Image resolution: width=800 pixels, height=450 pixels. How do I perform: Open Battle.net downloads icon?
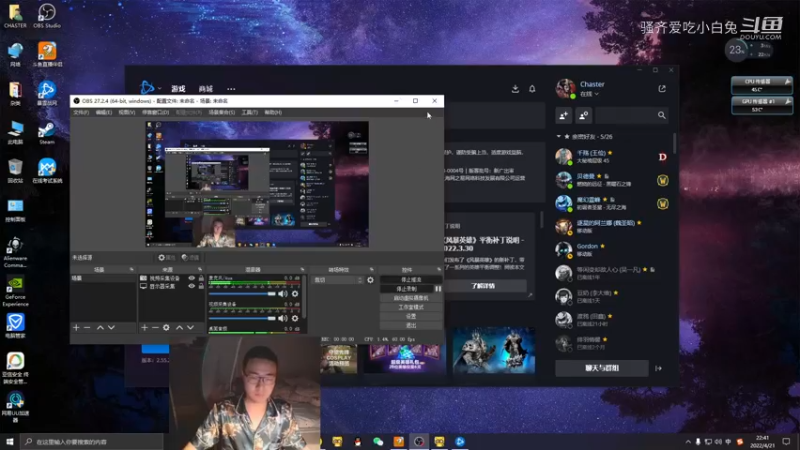point(515,89)
